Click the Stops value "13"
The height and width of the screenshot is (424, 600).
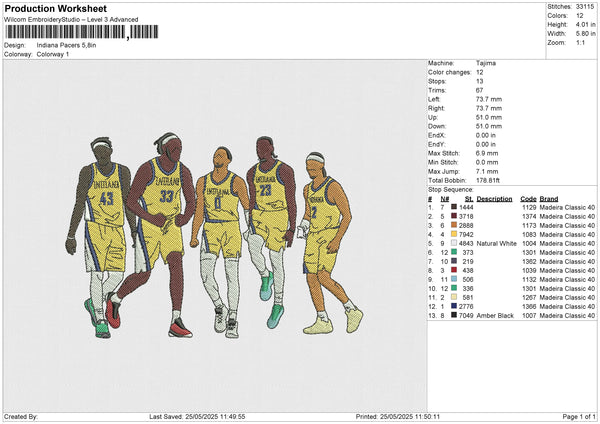(x=480, y=81)
